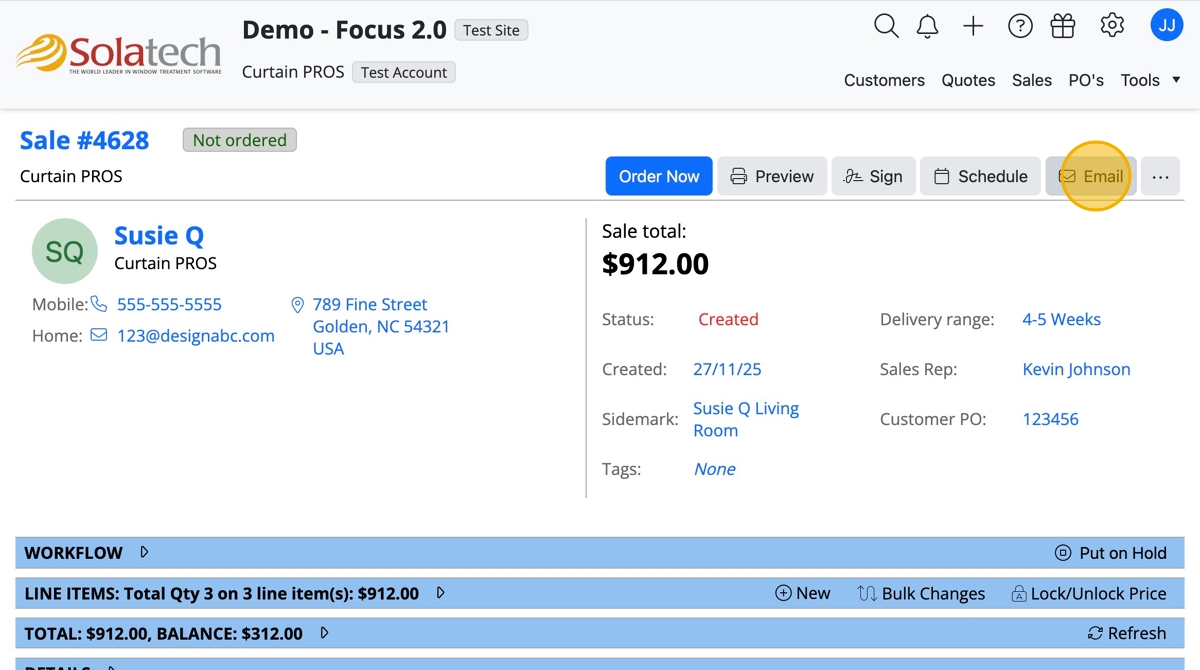Viewport: 1200px width, 670px height.
Task: Toggle Lock/Unlock Price
Action: click(x=1088, y=593)
